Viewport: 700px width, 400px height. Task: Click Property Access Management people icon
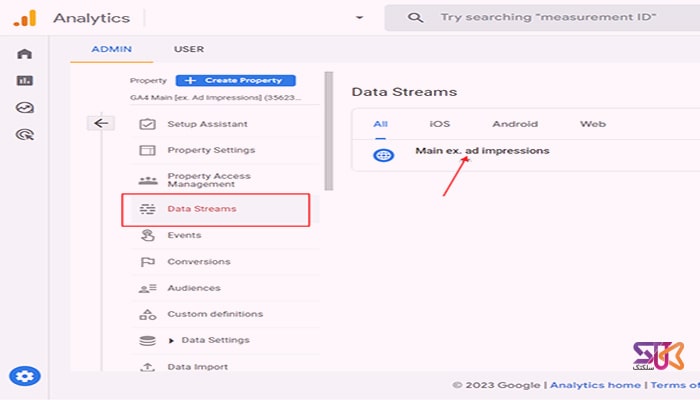pos(148,180)
